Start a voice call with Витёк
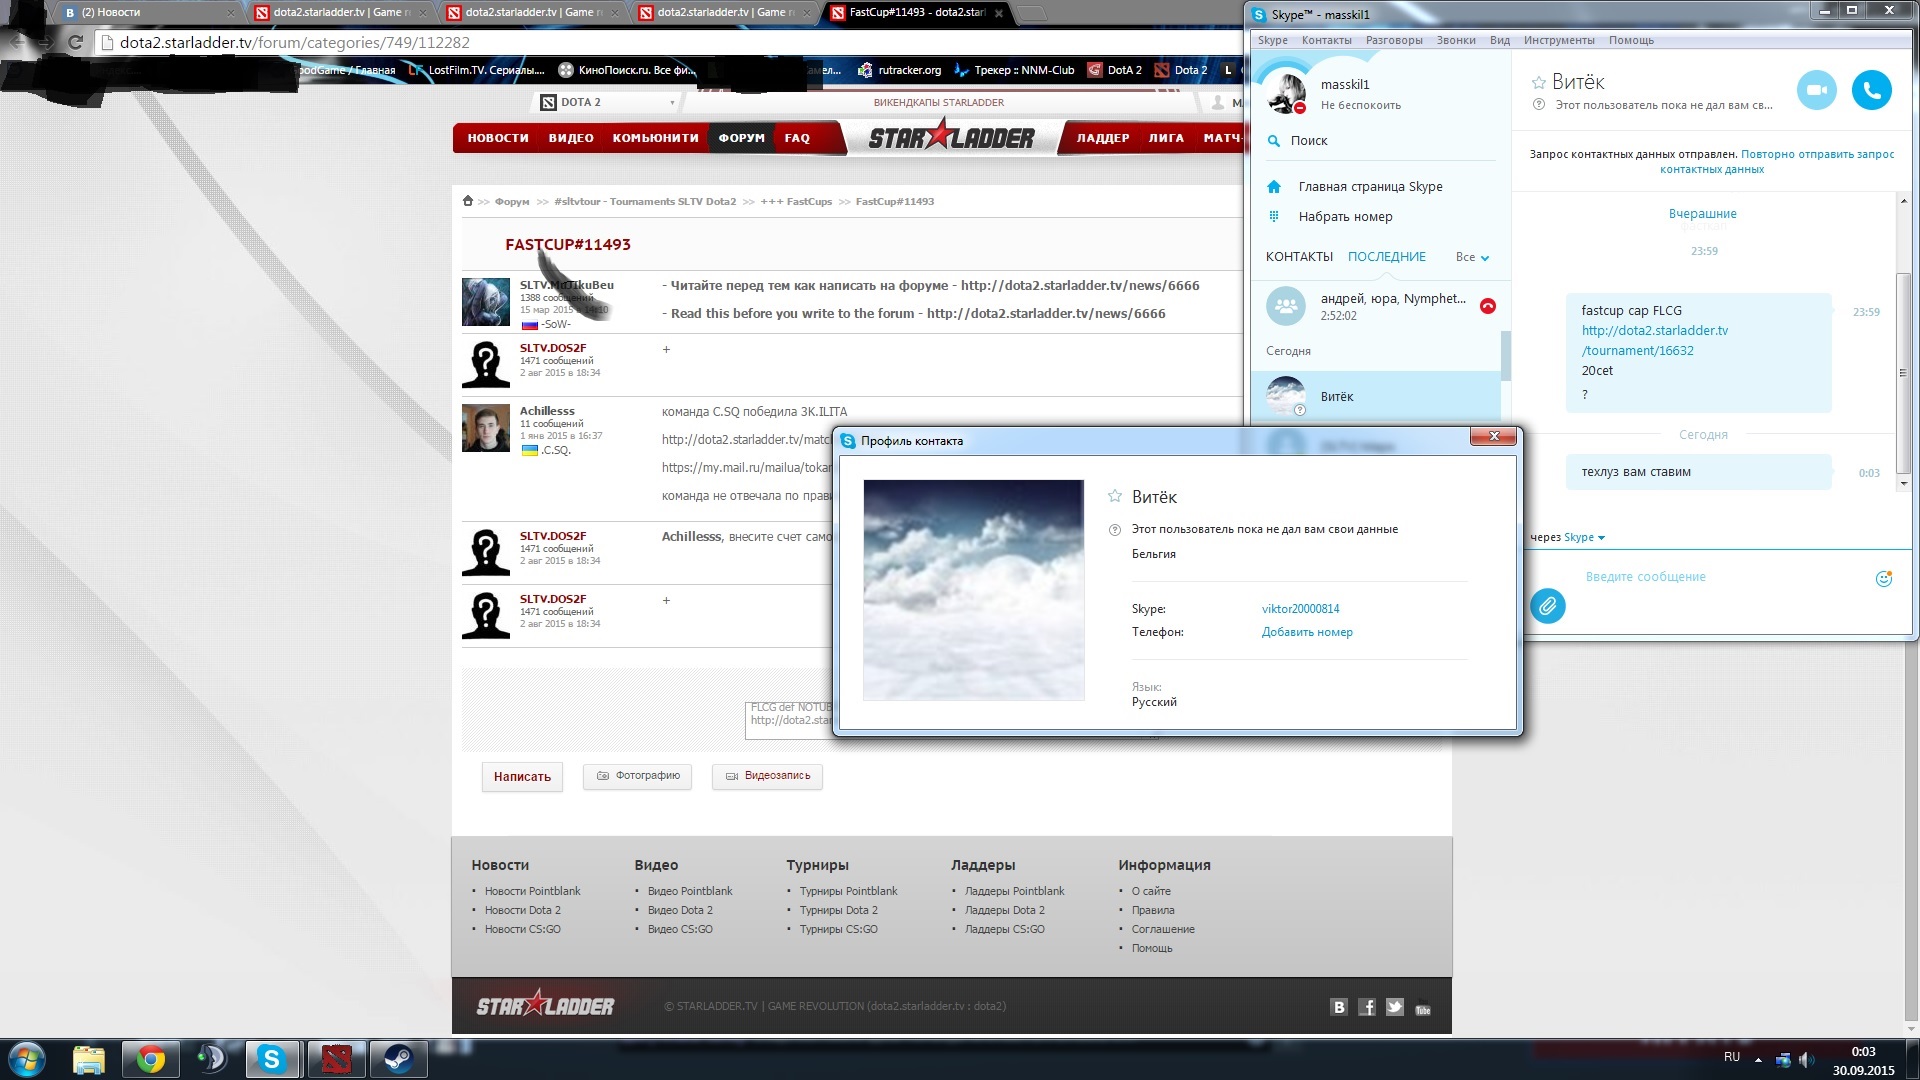 (x=1871, y=90)
